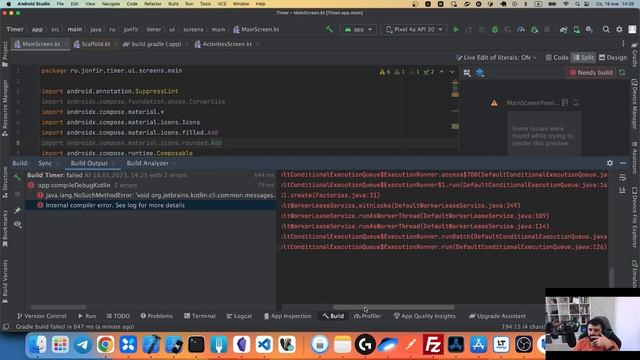The image size is (640, 360).
Task: Open more tabs options kebab menu
Action: tap(623, 44)
